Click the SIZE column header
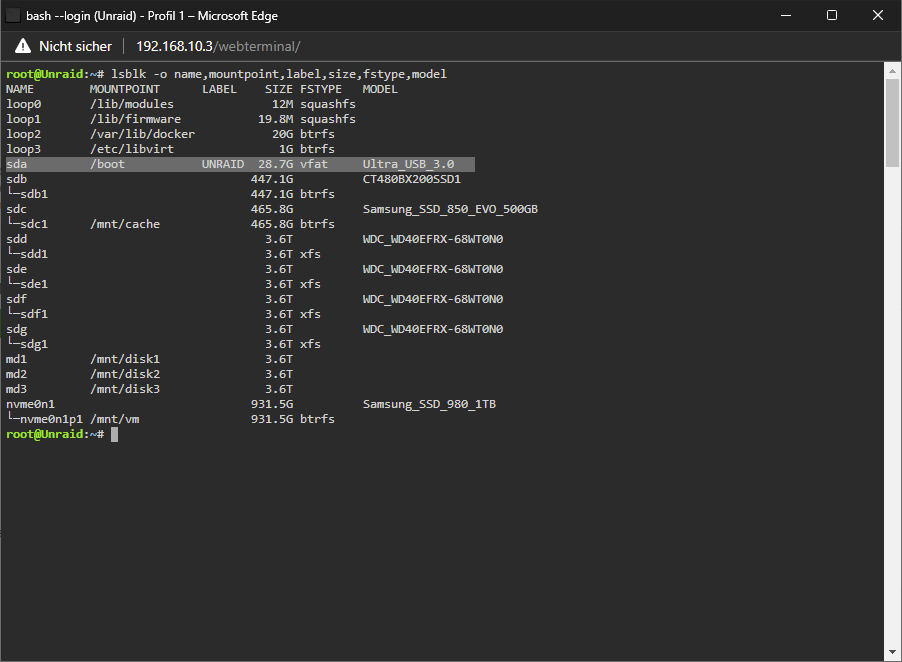 [279, 89]
